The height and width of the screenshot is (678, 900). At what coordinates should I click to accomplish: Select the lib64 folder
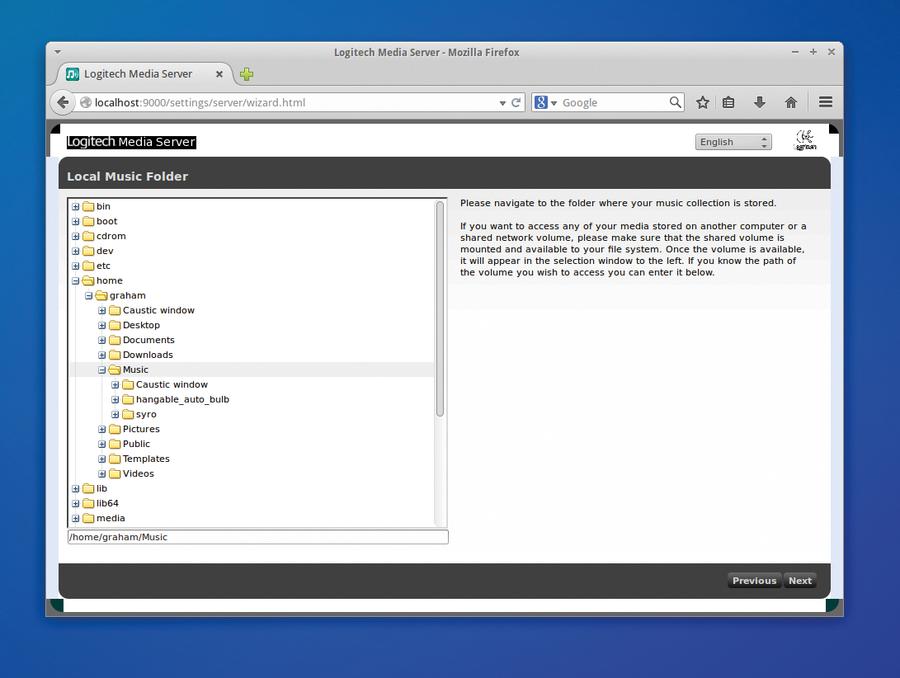[x=107, y=503]
